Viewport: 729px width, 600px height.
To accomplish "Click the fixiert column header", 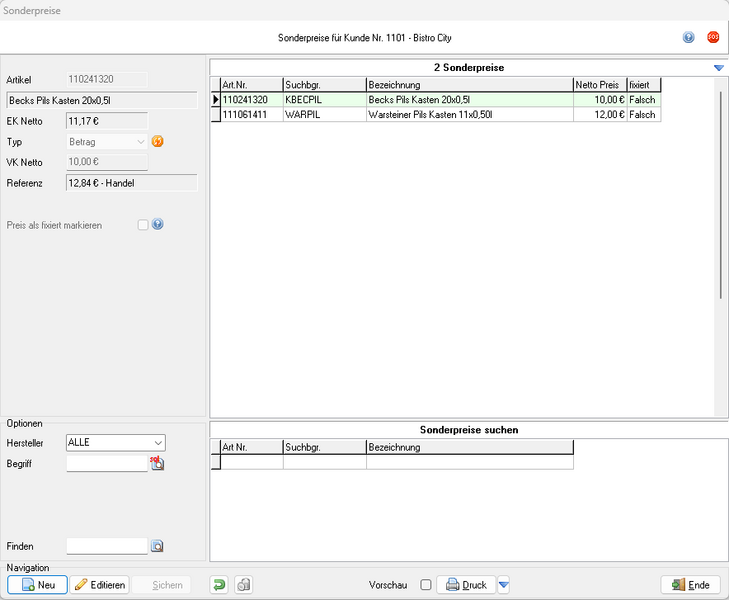I will [644, 85].
